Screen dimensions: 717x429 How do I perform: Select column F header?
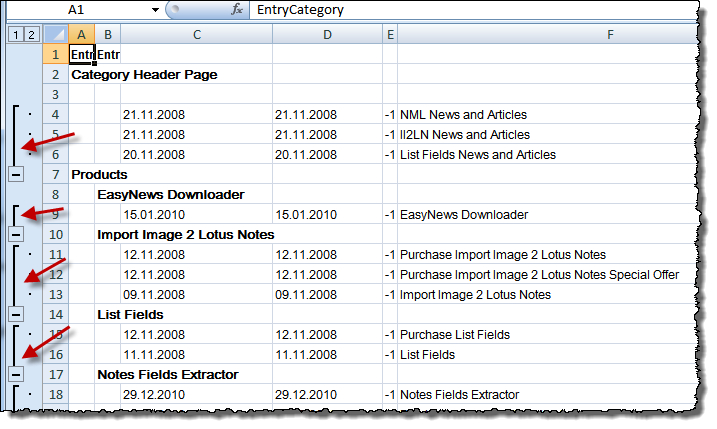[x=548, y=35]
